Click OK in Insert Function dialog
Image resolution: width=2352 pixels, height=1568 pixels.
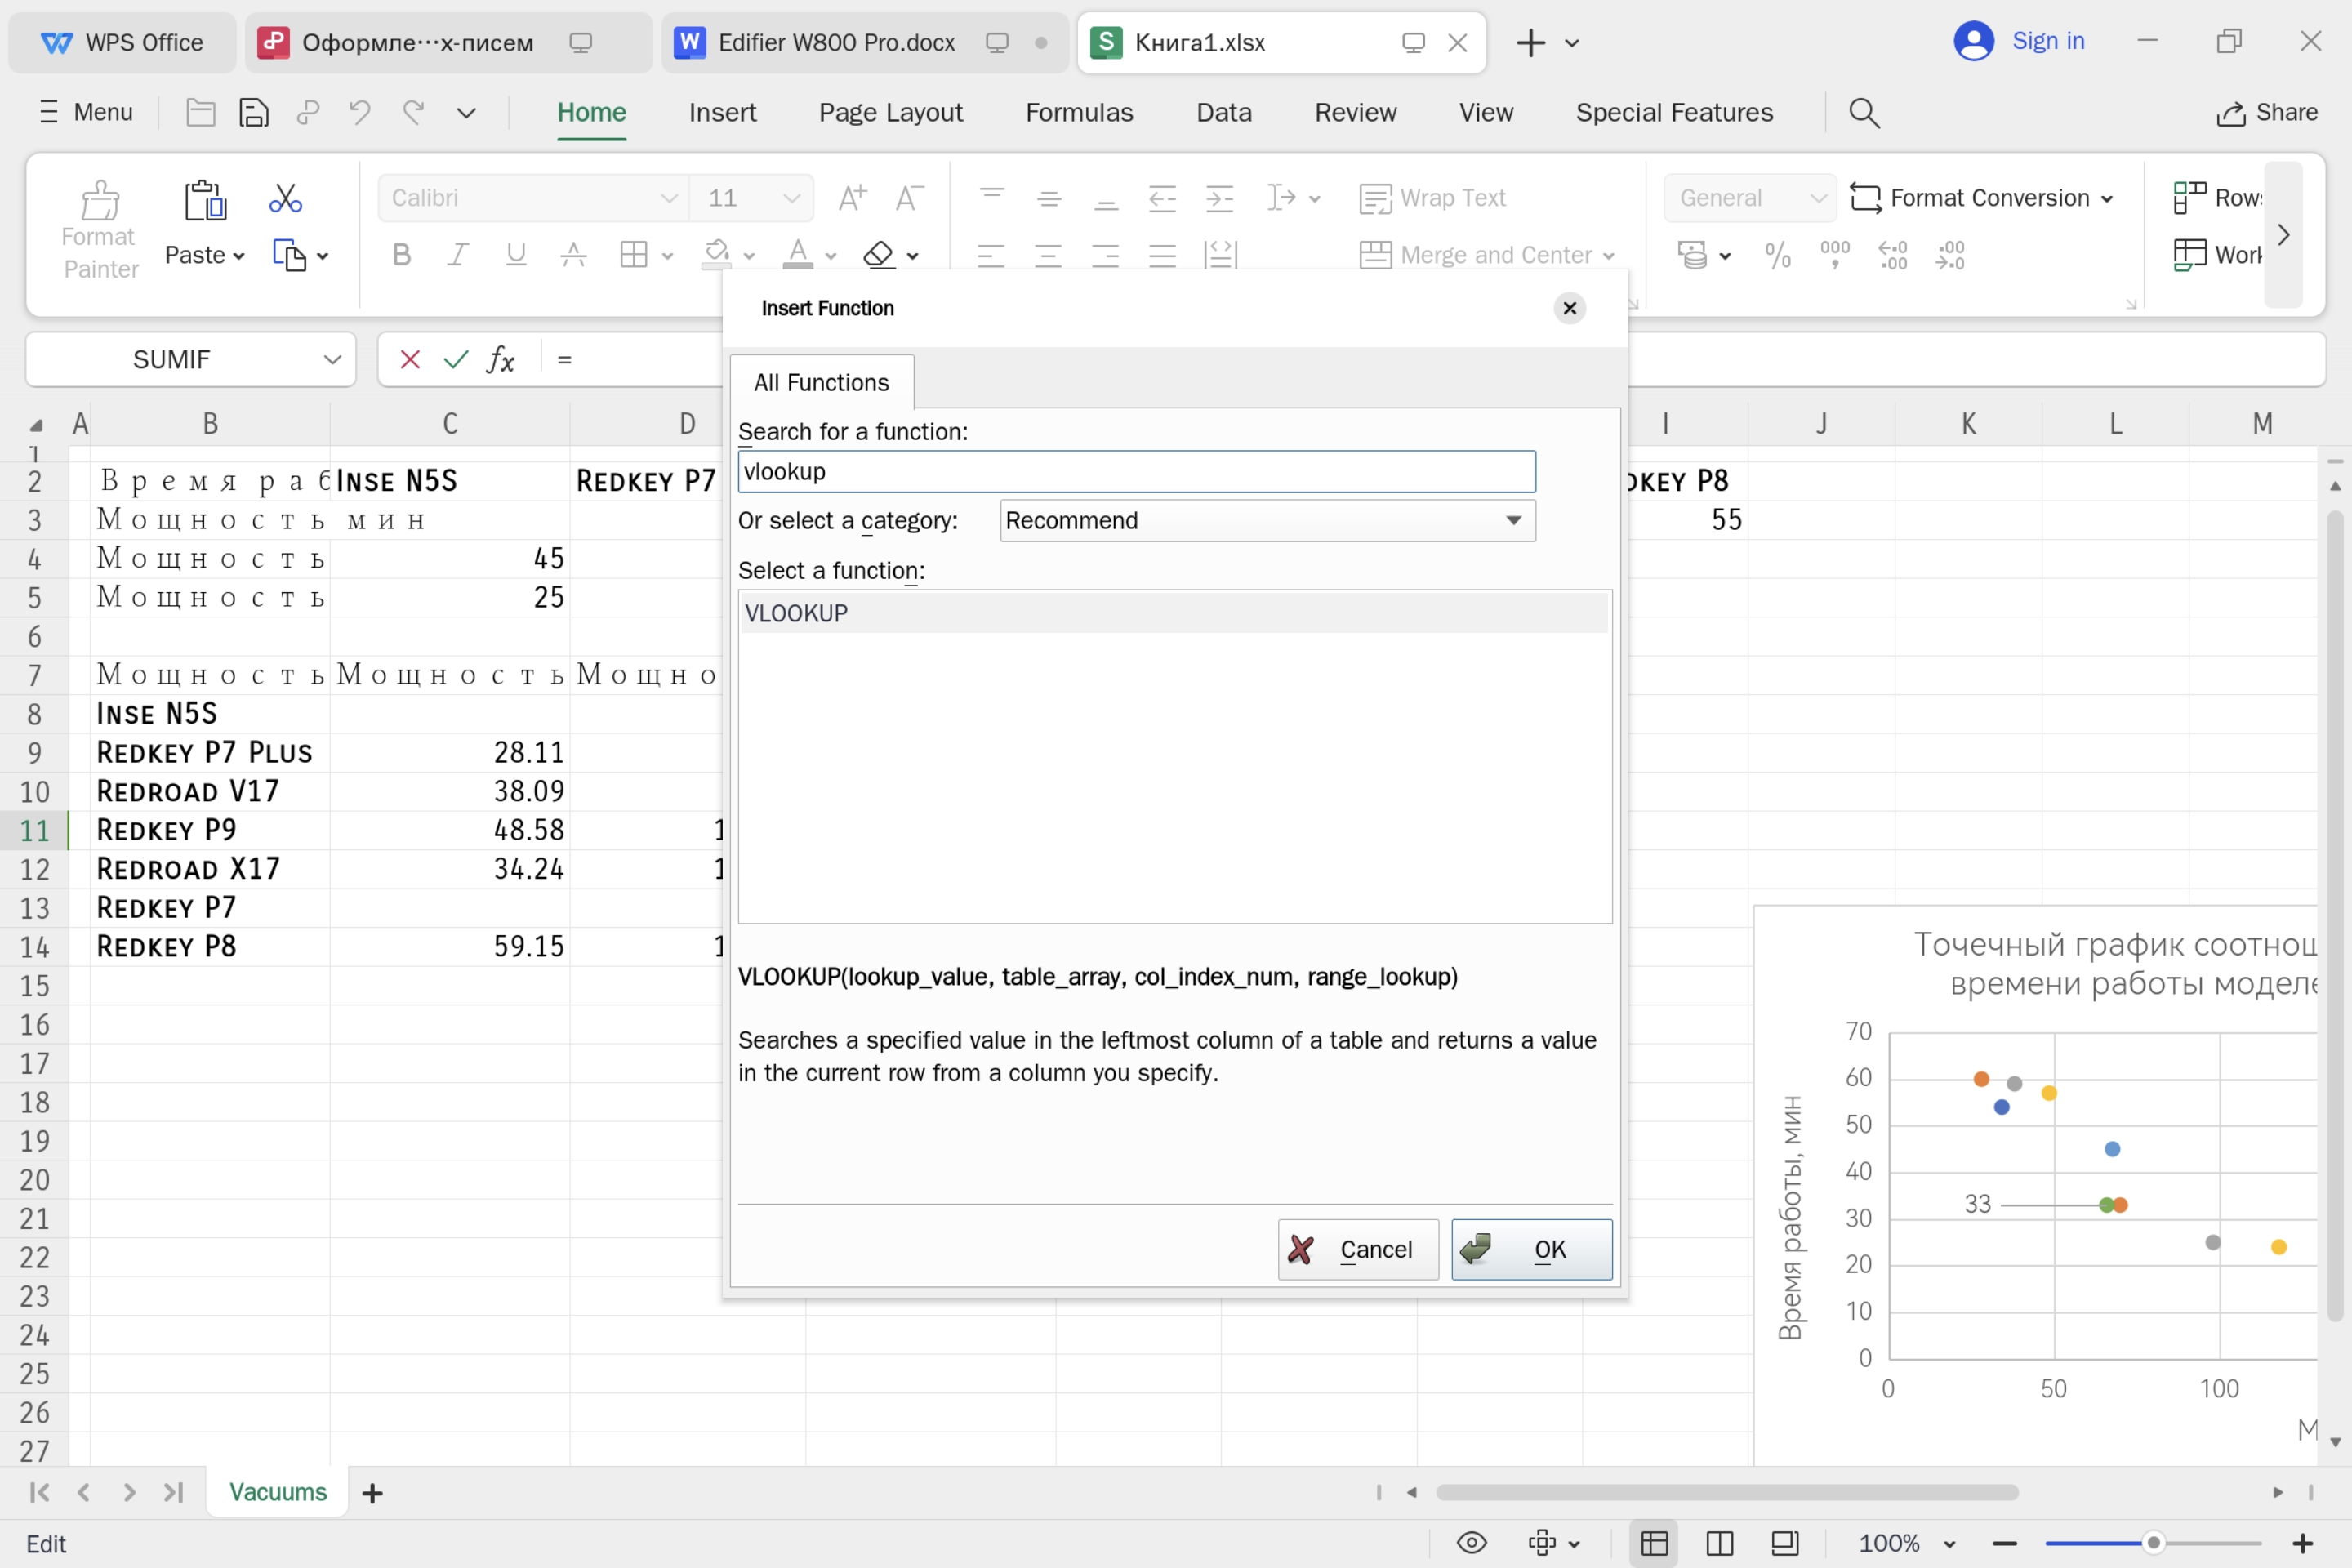click(x=1531, y=1249)
